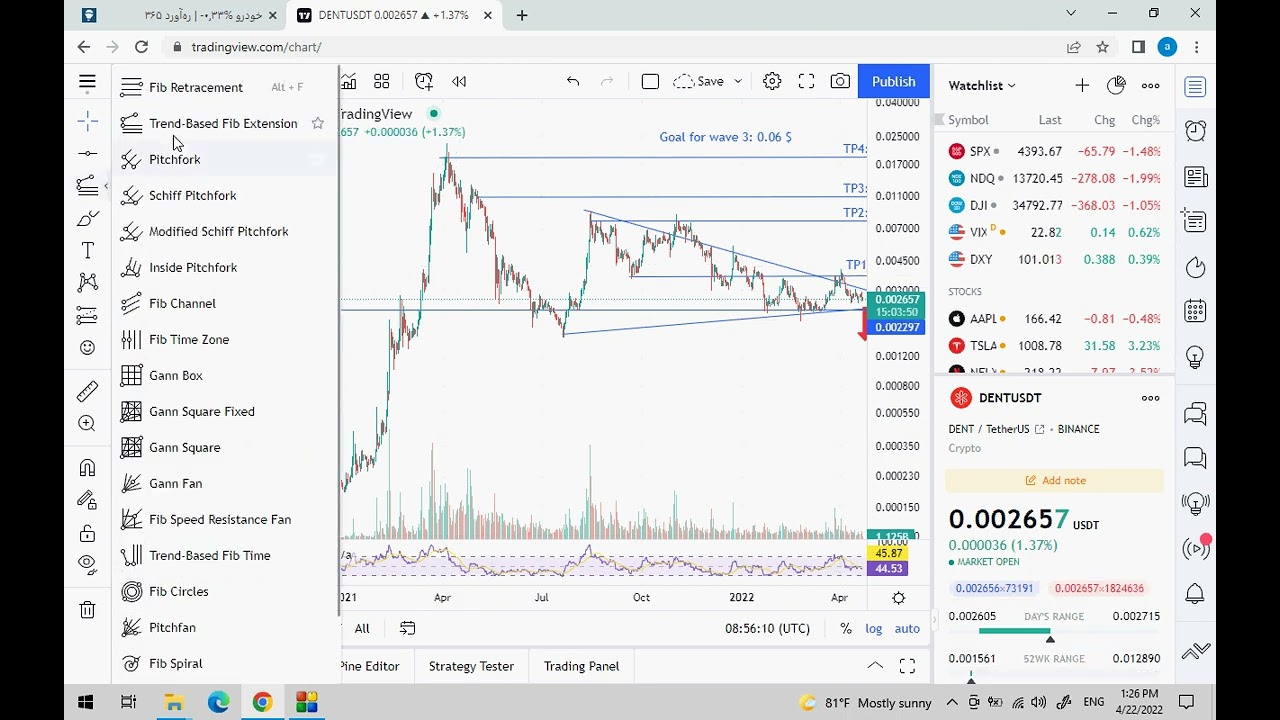
Task: Take chart snapshot with camera icon
Action: click(840, 81)
